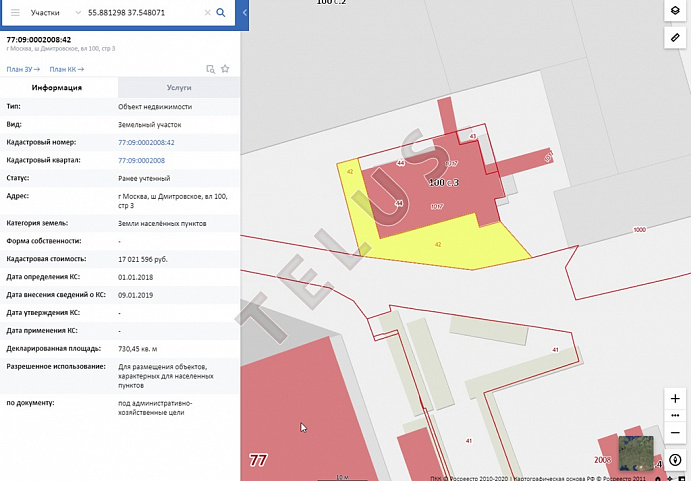
Task: Switch to the Информация tab
Action: [59, 87]
